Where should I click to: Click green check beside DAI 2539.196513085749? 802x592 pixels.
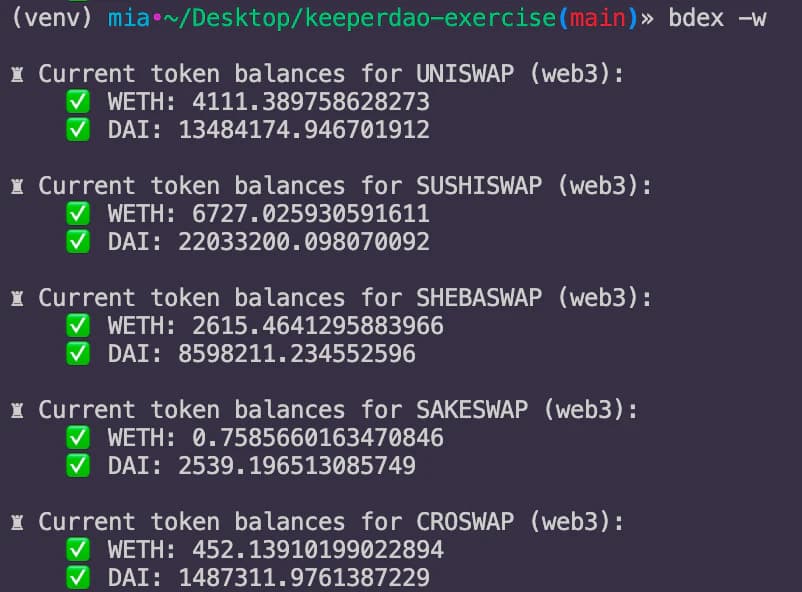click(78, 466)
